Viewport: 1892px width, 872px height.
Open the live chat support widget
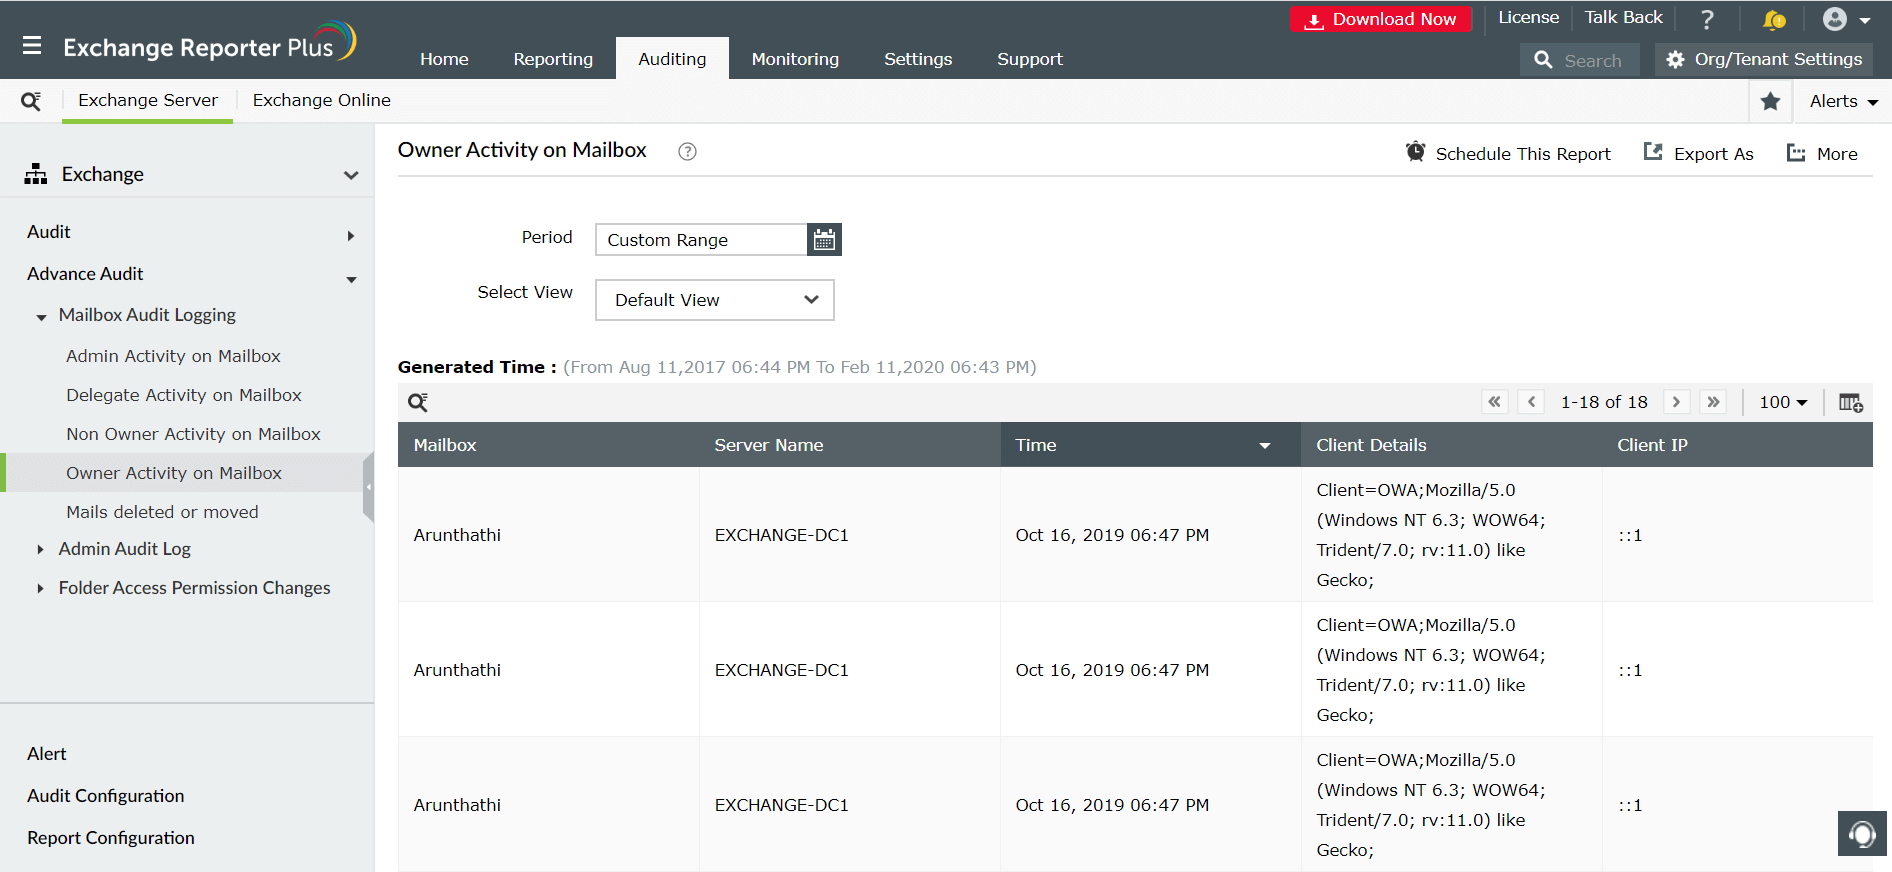pos(1862,833)
